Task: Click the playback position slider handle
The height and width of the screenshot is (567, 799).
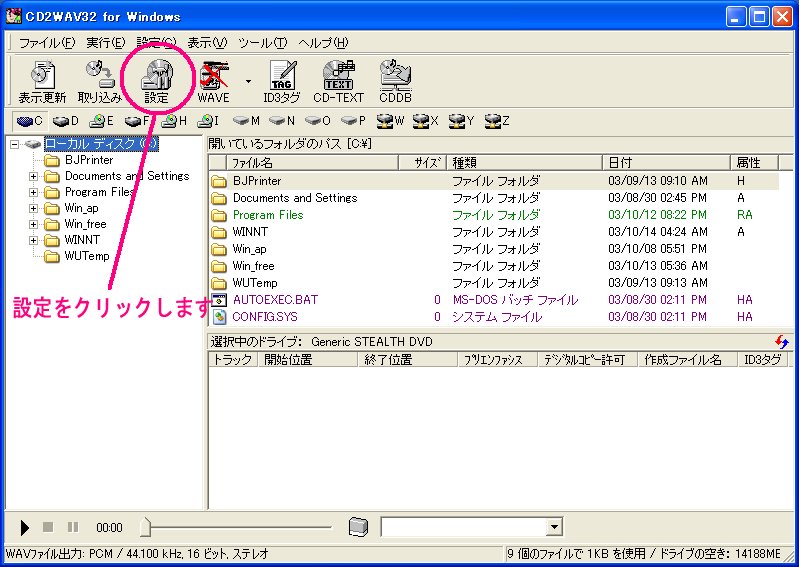Action: (146, 527)
